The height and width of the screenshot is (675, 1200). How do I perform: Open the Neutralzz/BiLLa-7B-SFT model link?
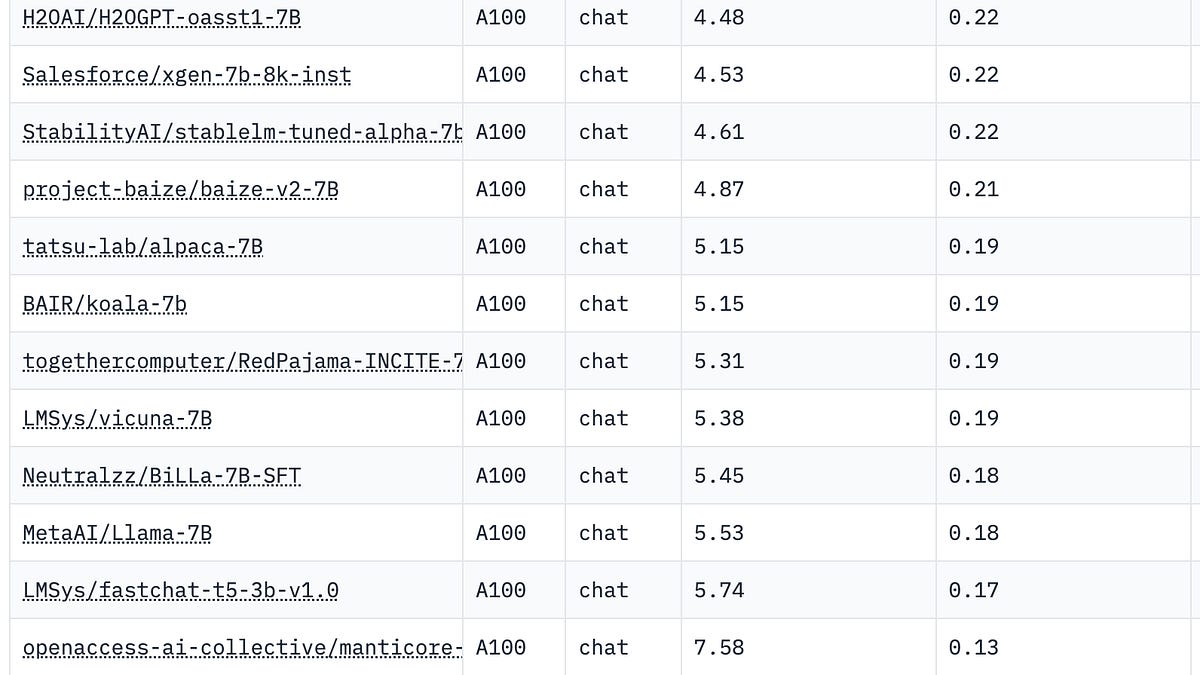point(161,476)
